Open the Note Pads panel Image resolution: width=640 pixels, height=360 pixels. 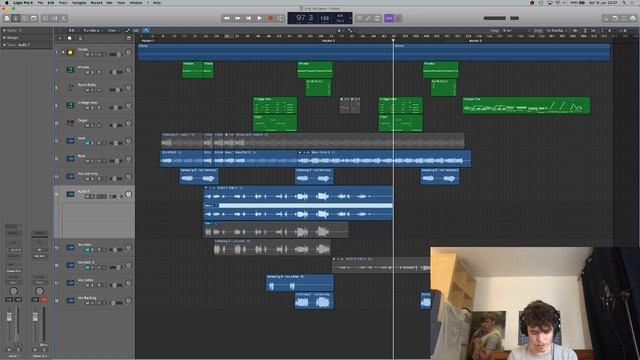(615, 18)
